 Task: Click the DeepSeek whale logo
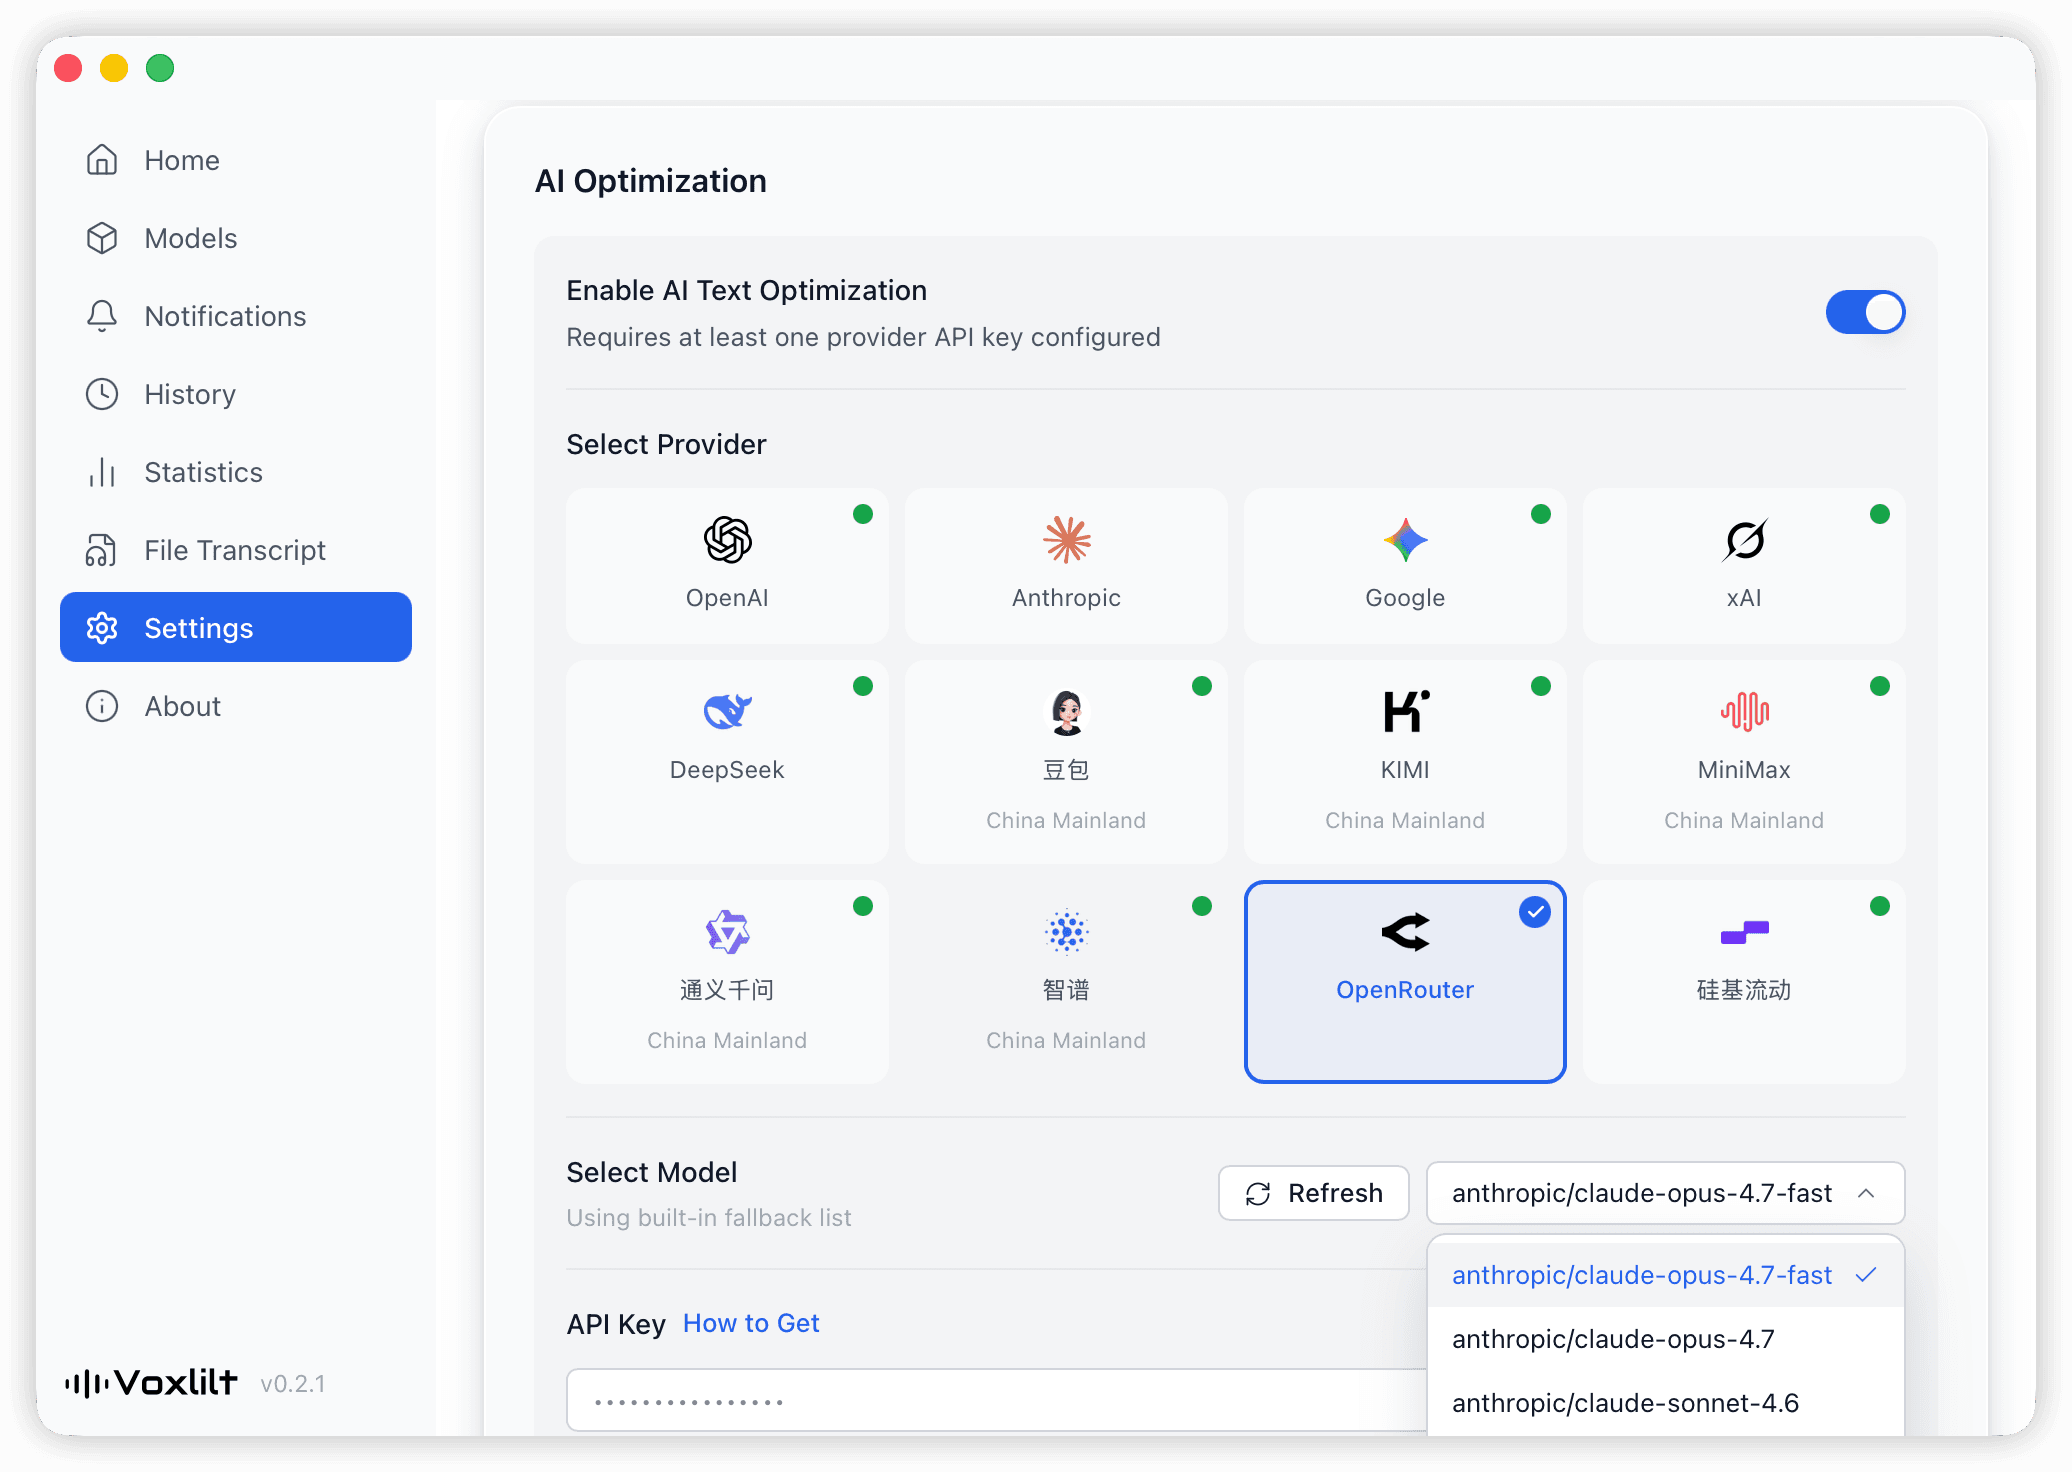[727, 712]
